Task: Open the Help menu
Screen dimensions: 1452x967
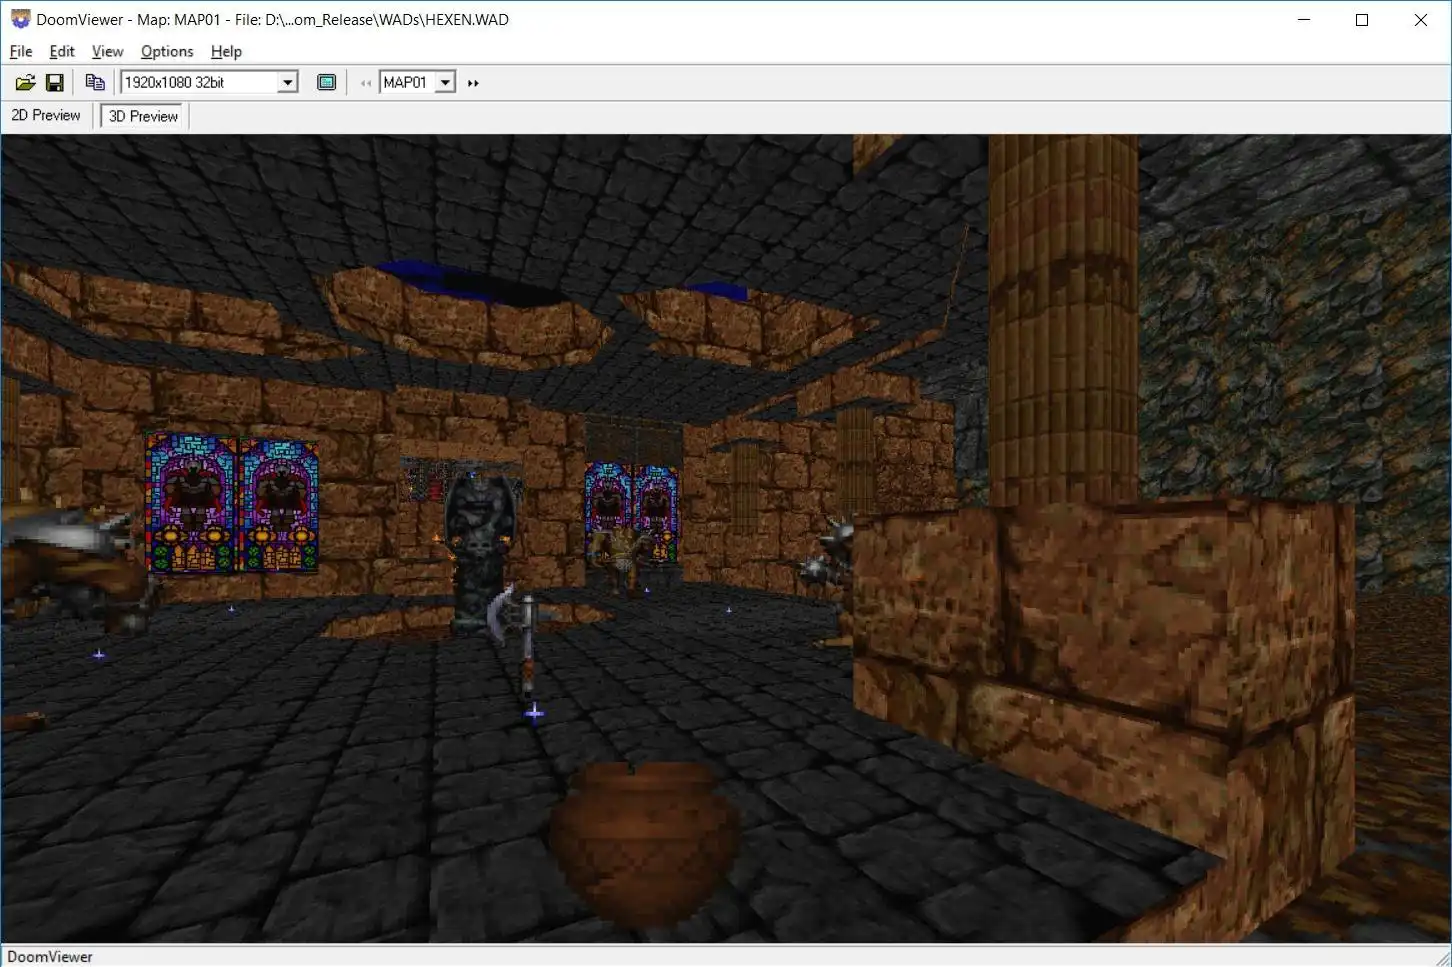Action: pyautogui.click(x=226, y=51)
